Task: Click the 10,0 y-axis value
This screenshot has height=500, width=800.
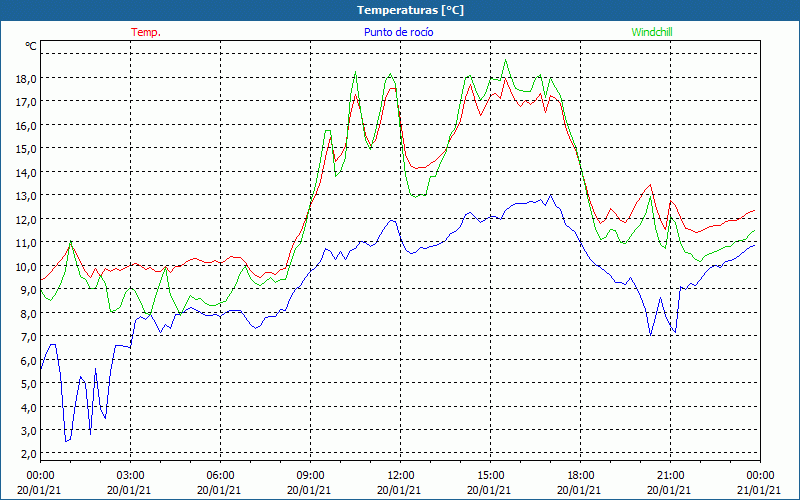Action: click(x=27, y=266)
